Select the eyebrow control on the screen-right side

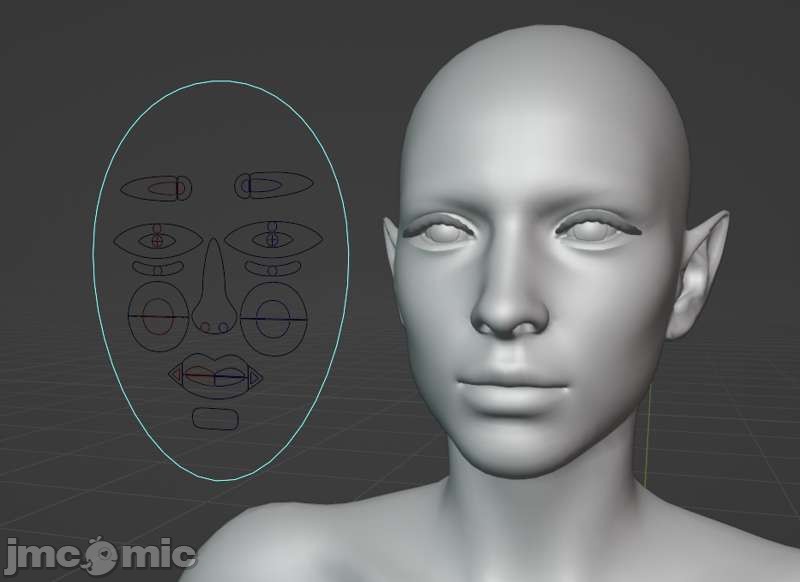pyautogui.click(x=274, y=185)
